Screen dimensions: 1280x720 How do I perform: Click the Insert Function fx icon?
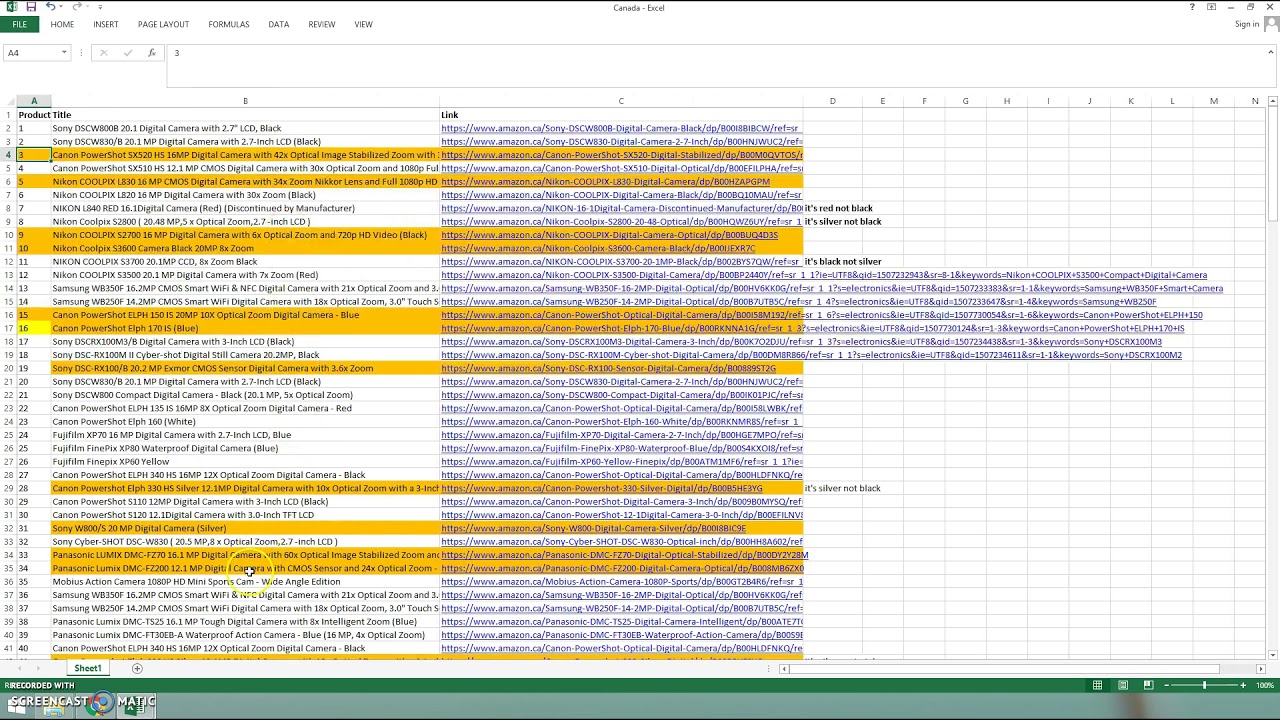click(151, 53)
